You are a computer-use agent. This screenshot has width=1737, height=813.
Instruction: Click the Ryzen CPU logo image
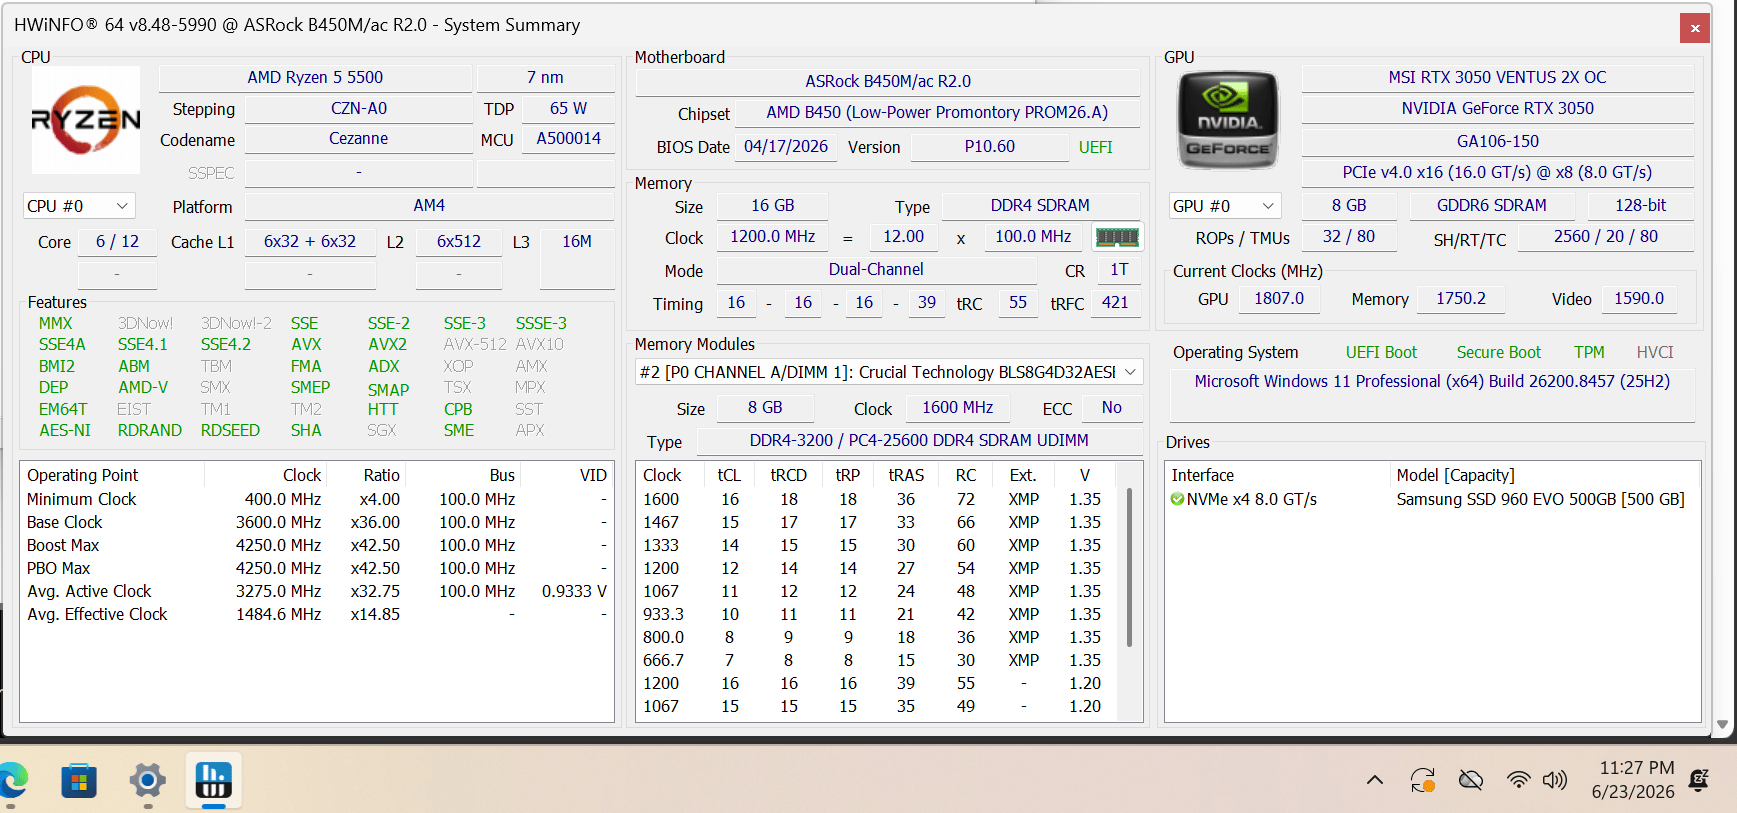pos(86,120)
